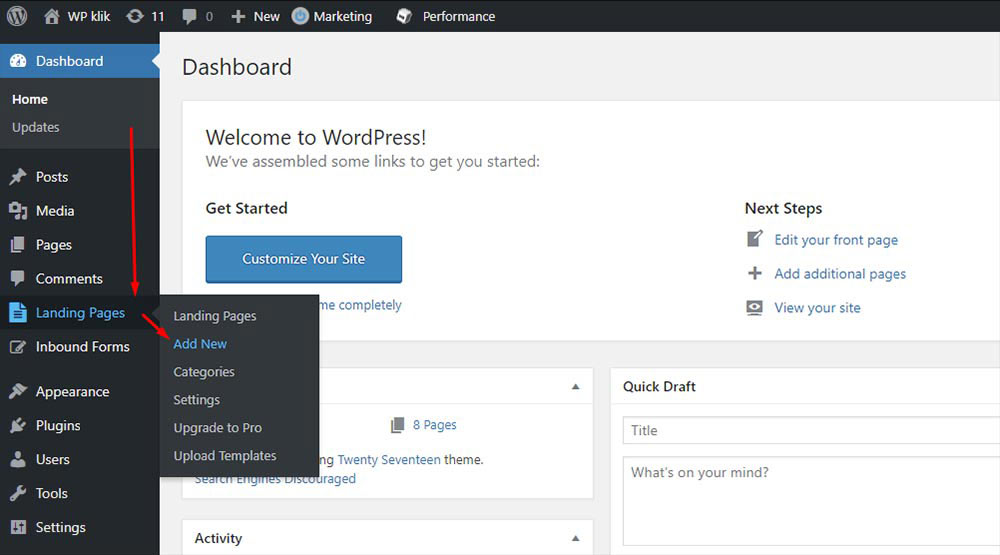Click the updates icon showing 11
This screenshot has height=555, width=1000.
tap(135, 16)
